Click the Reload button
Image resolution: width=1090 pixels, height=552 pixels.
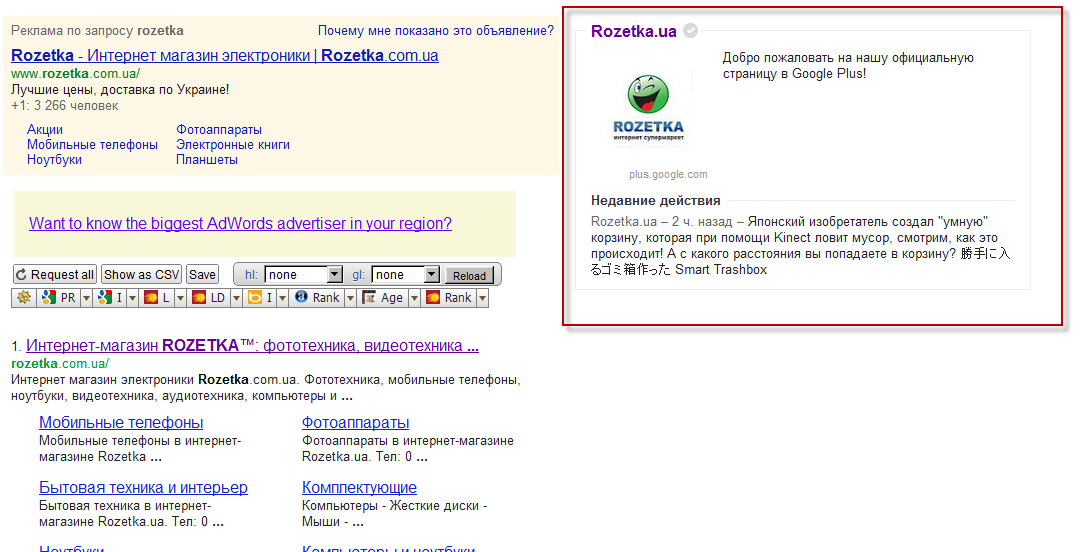coord(469,275)
